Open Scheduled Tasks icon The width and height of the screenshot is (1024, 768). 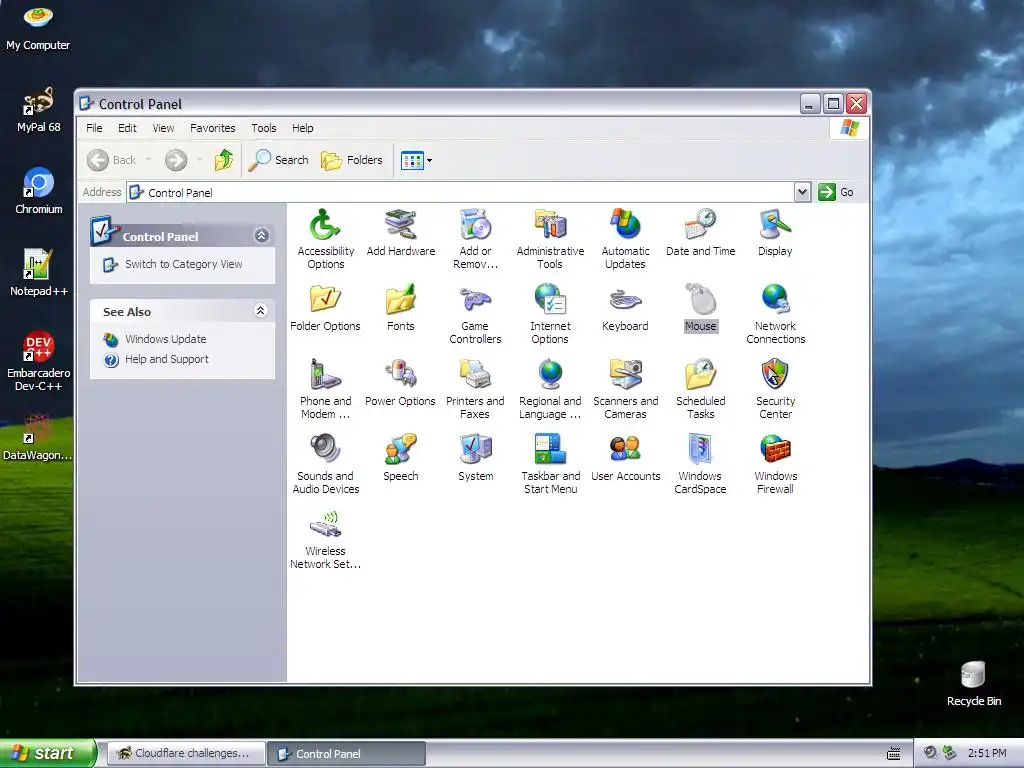point(701,375)
